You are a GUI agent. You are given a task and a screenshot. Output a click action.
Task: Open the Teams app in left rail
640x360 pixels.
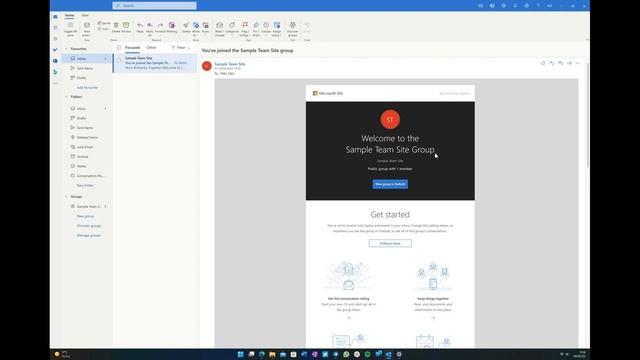[x=55, y=61]
